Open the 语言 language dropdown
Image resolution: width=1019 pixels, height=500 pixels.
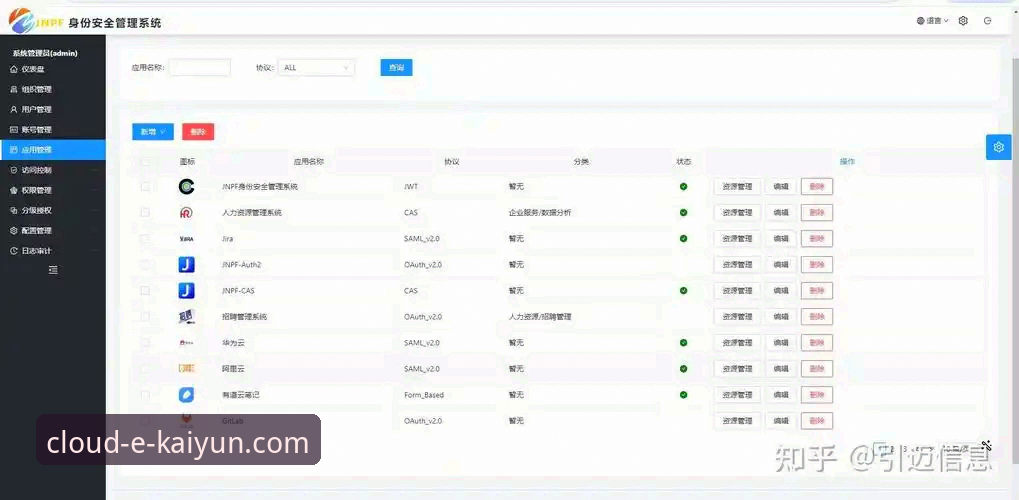933,21
